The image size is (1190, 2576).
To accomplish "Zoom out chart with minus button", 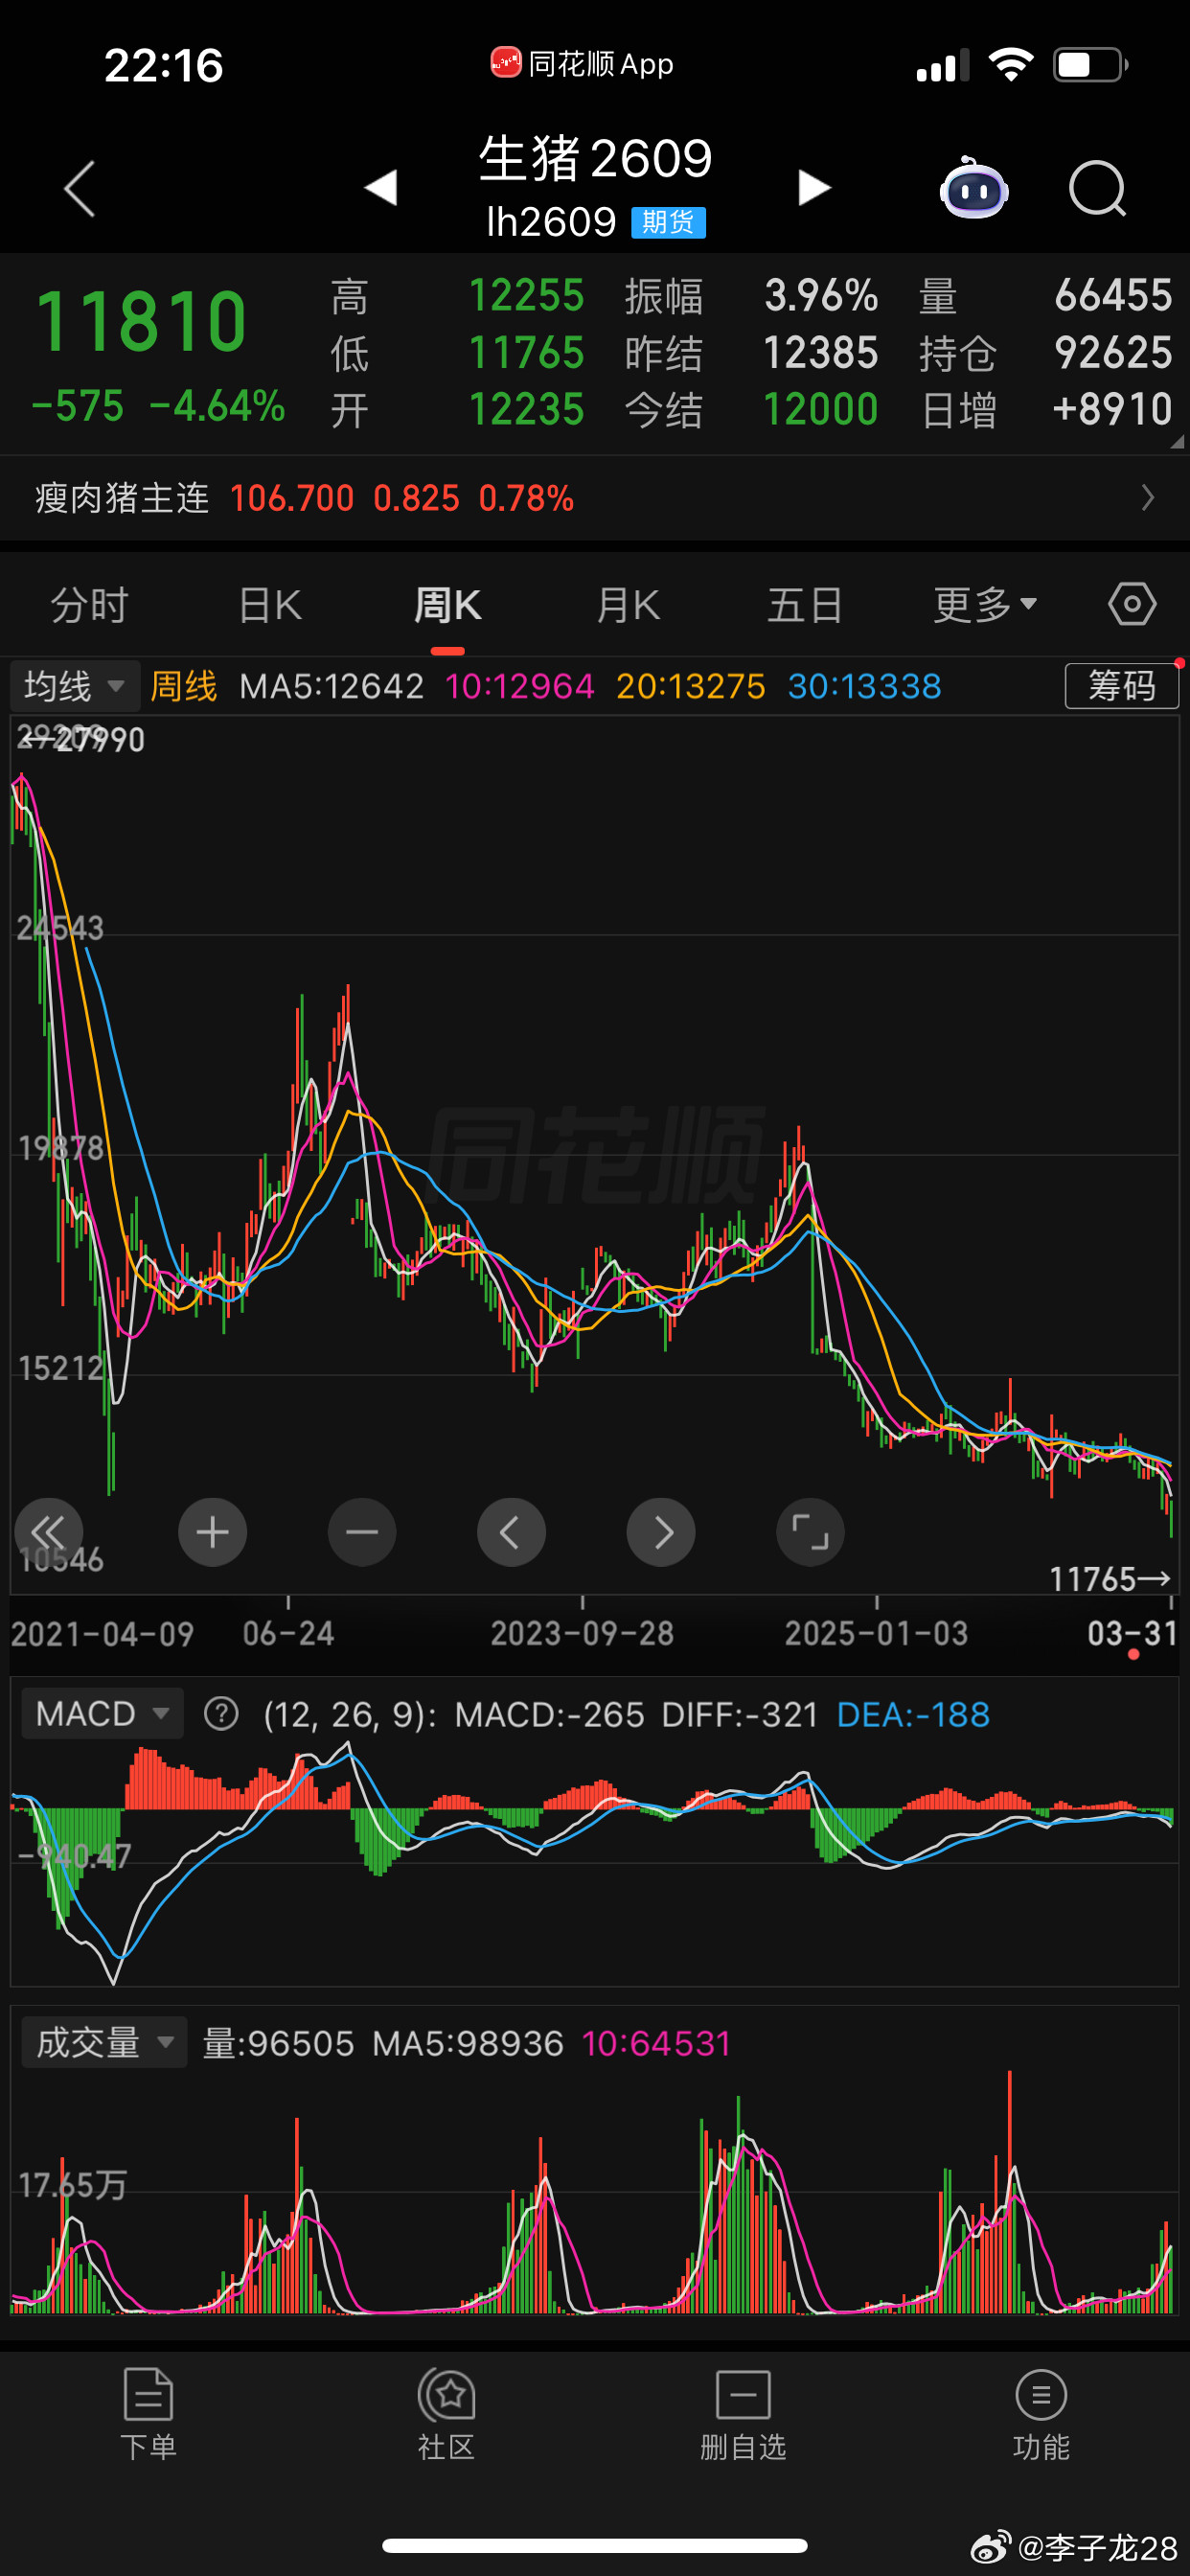I will coord(362,1532).
